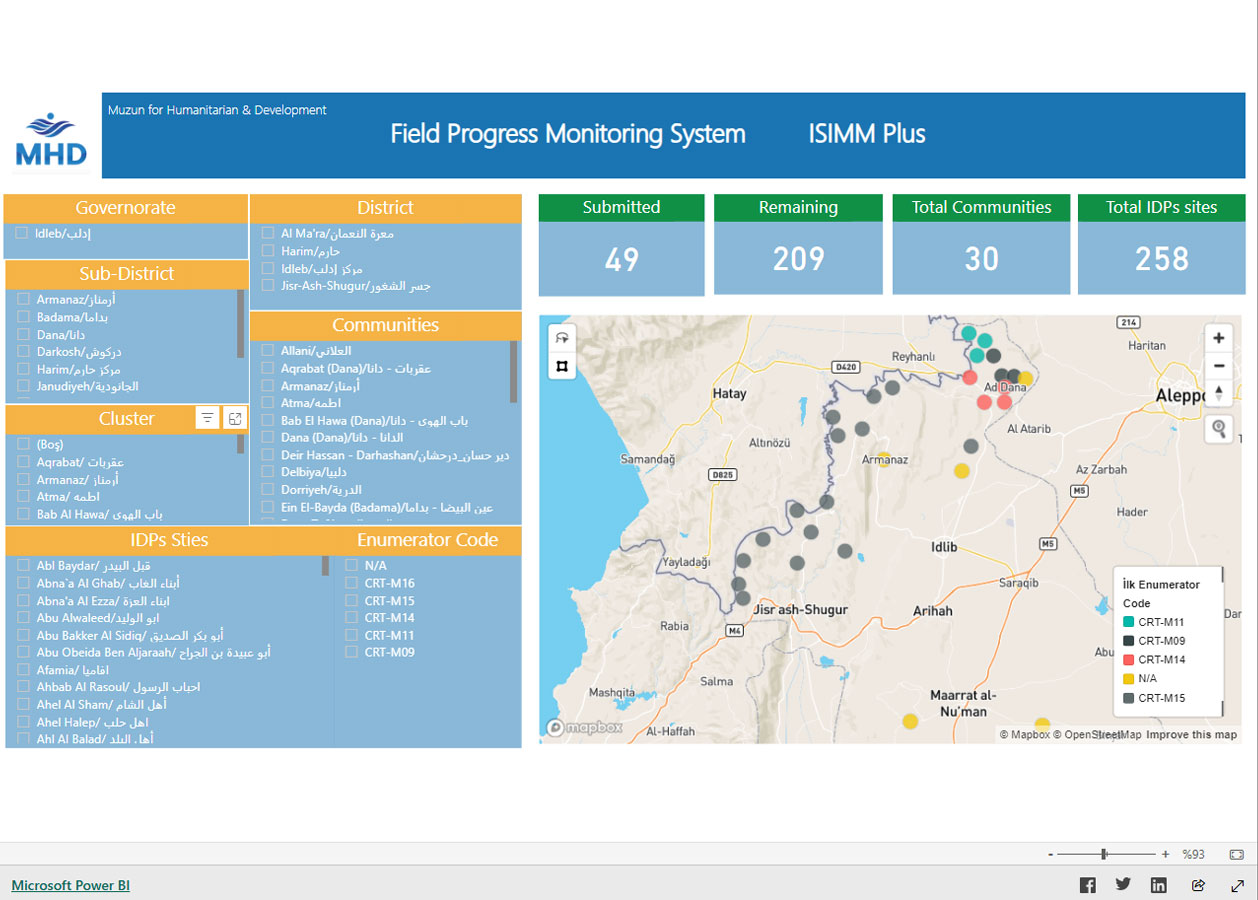1258x900 pixels.
Task: Click the map search magnifier icon
Action: tap(1219, 429)
